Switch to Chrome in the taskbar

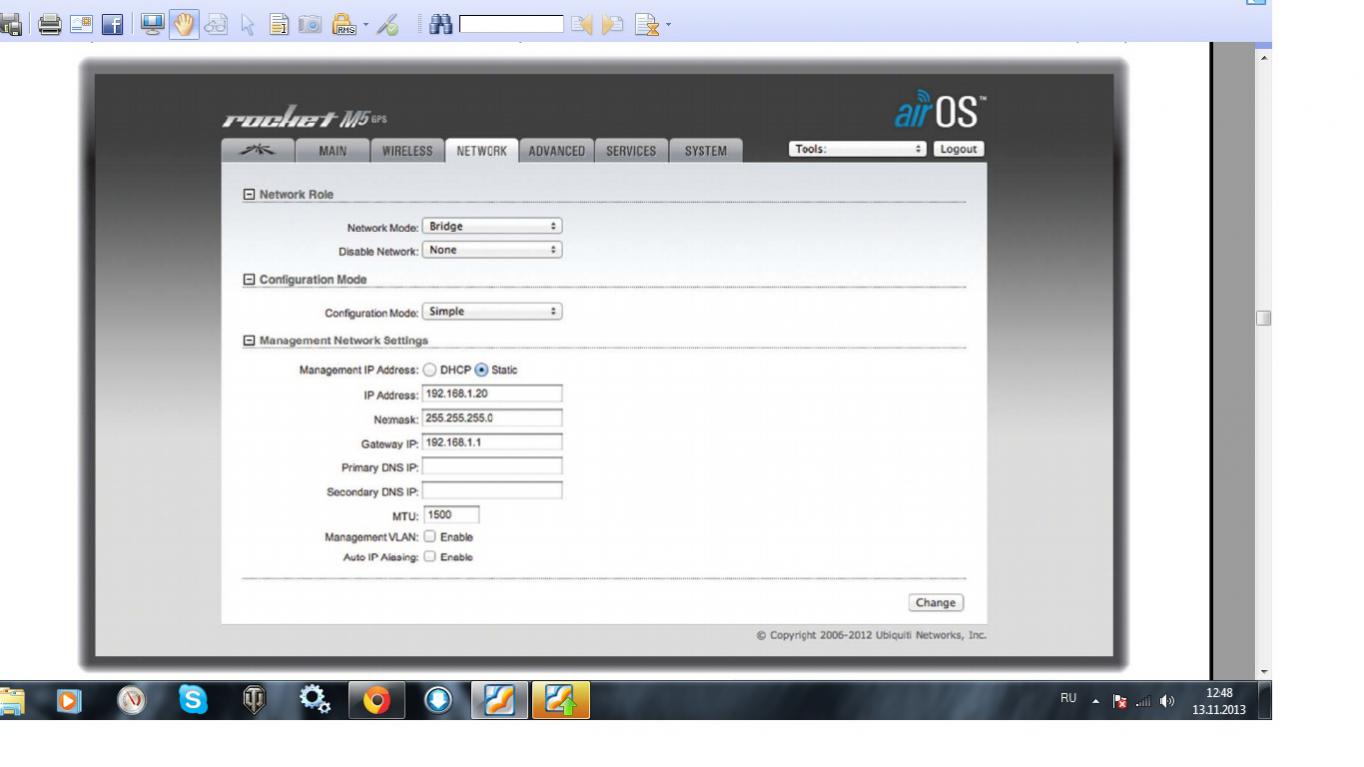(376, 702)
